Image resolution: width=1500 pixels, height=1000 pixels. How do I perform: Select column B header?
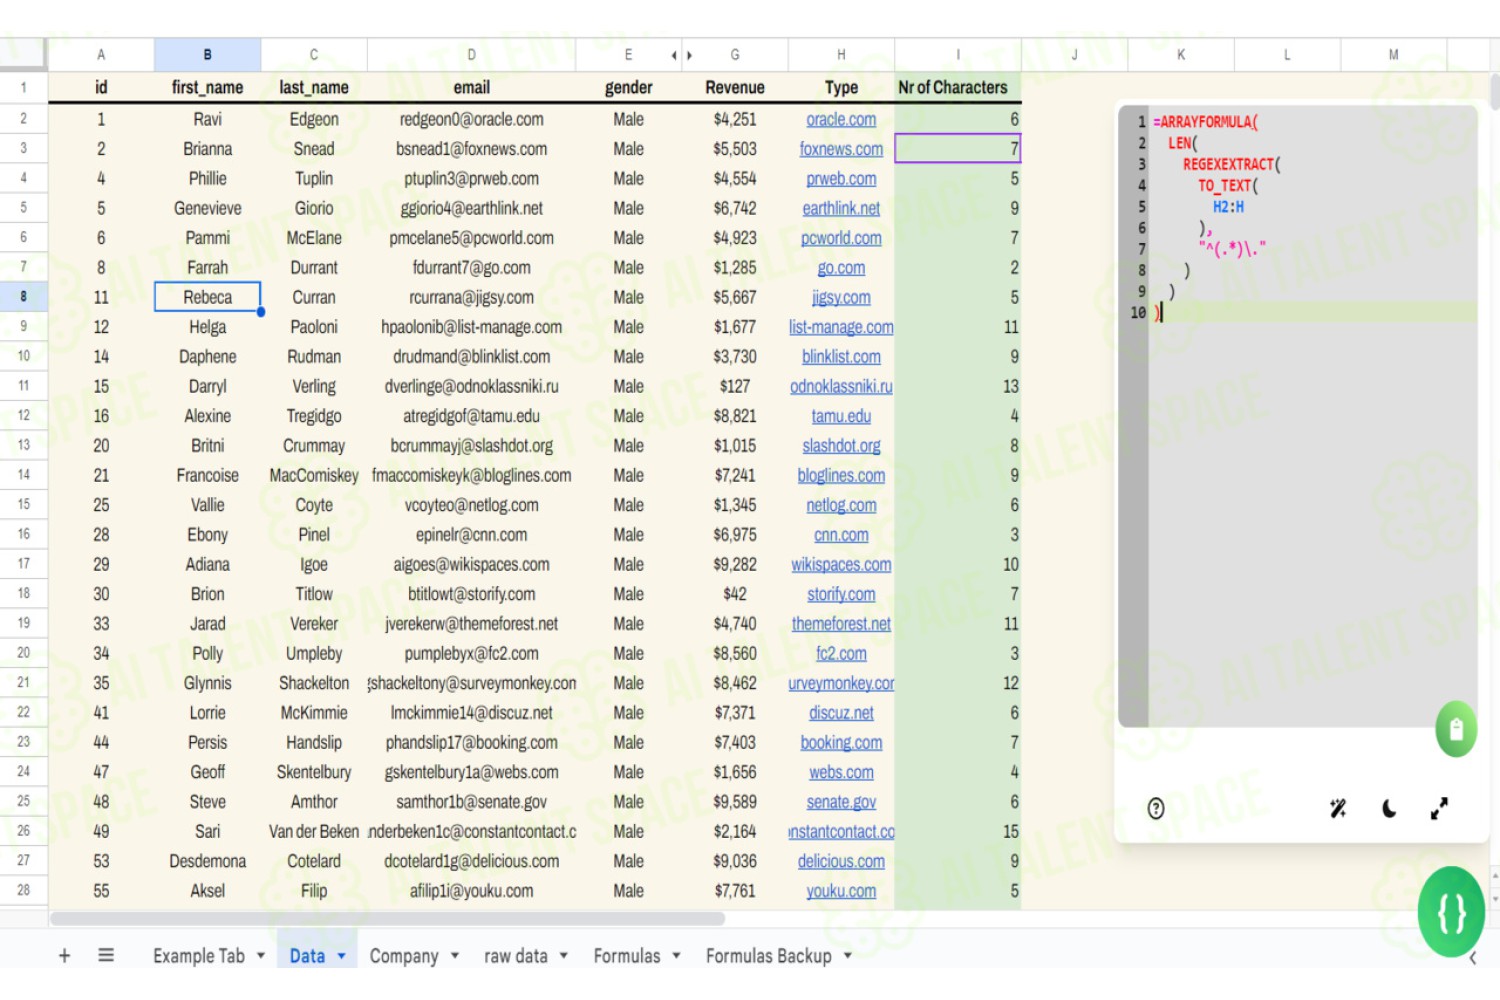[207, 55]
